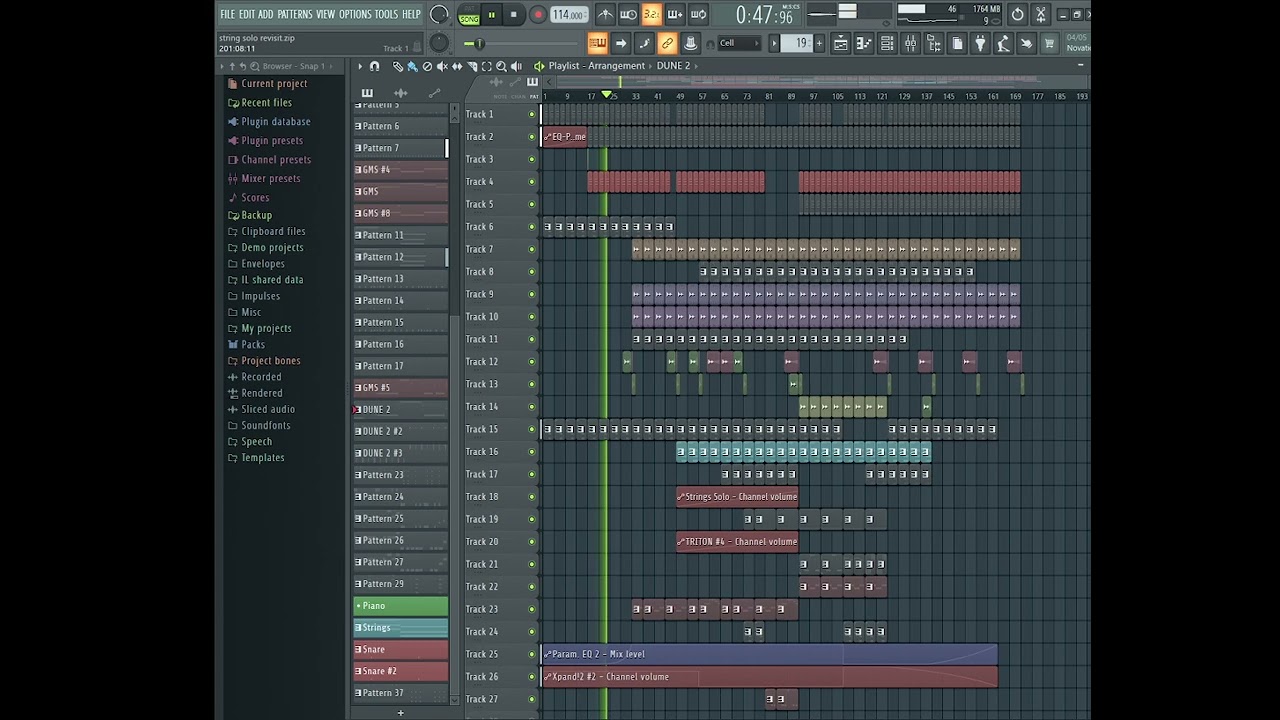The height and width of the screenshot is (720, 1280).
Task: Choose the Select tool in playlist toolbar
Action: click(487, 66)
